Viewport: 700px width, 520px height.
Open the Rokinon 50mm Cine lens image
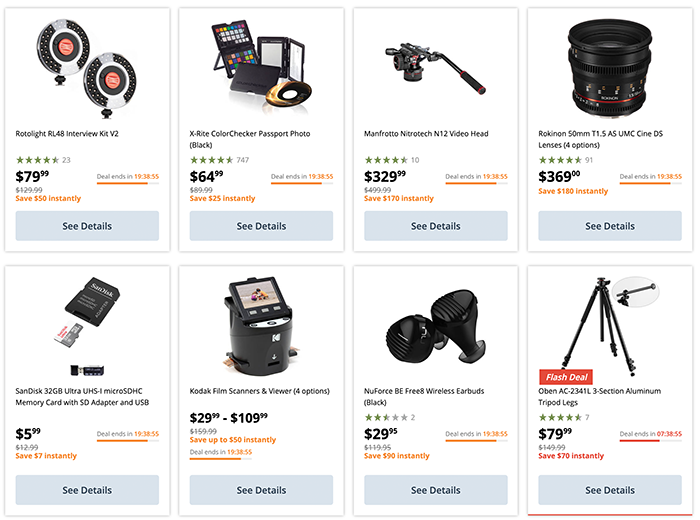[x=610, y=68]
